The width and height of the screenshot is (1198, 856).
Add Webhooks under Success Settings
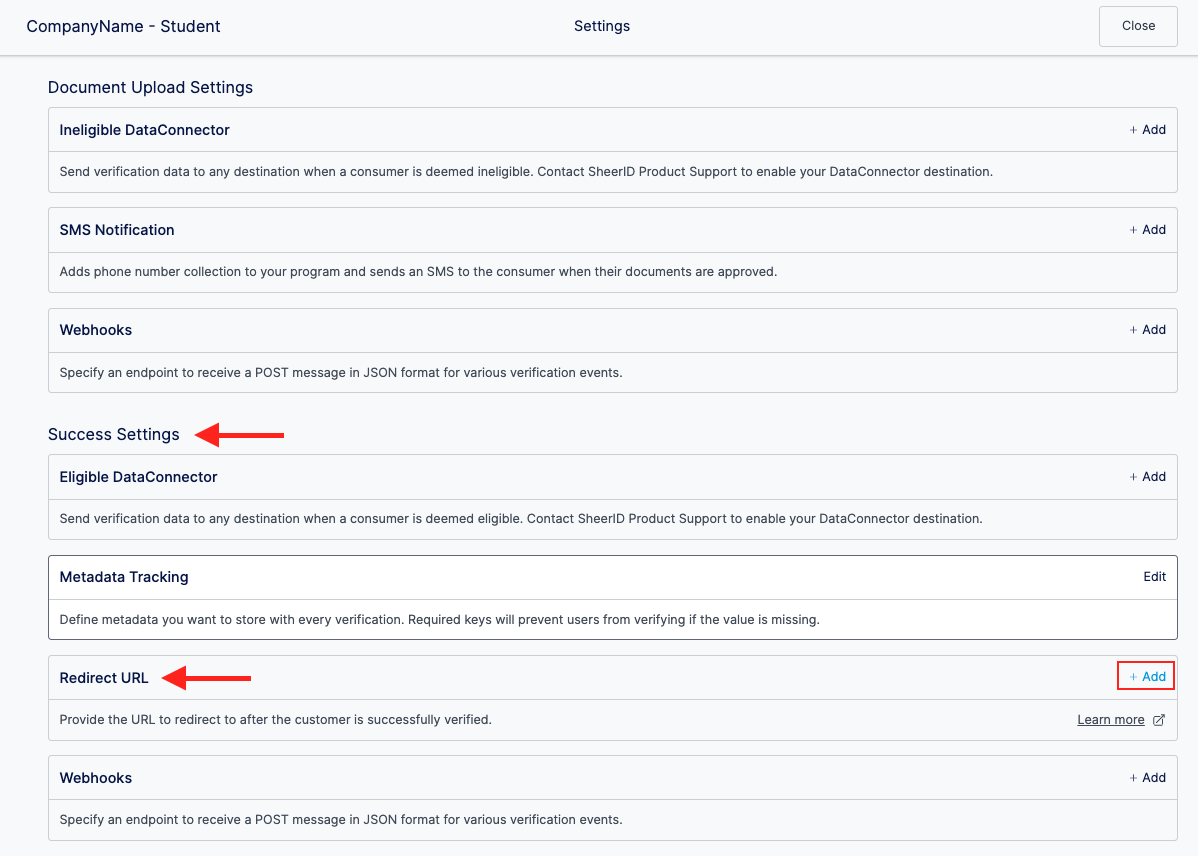(x=1147, y=778)
